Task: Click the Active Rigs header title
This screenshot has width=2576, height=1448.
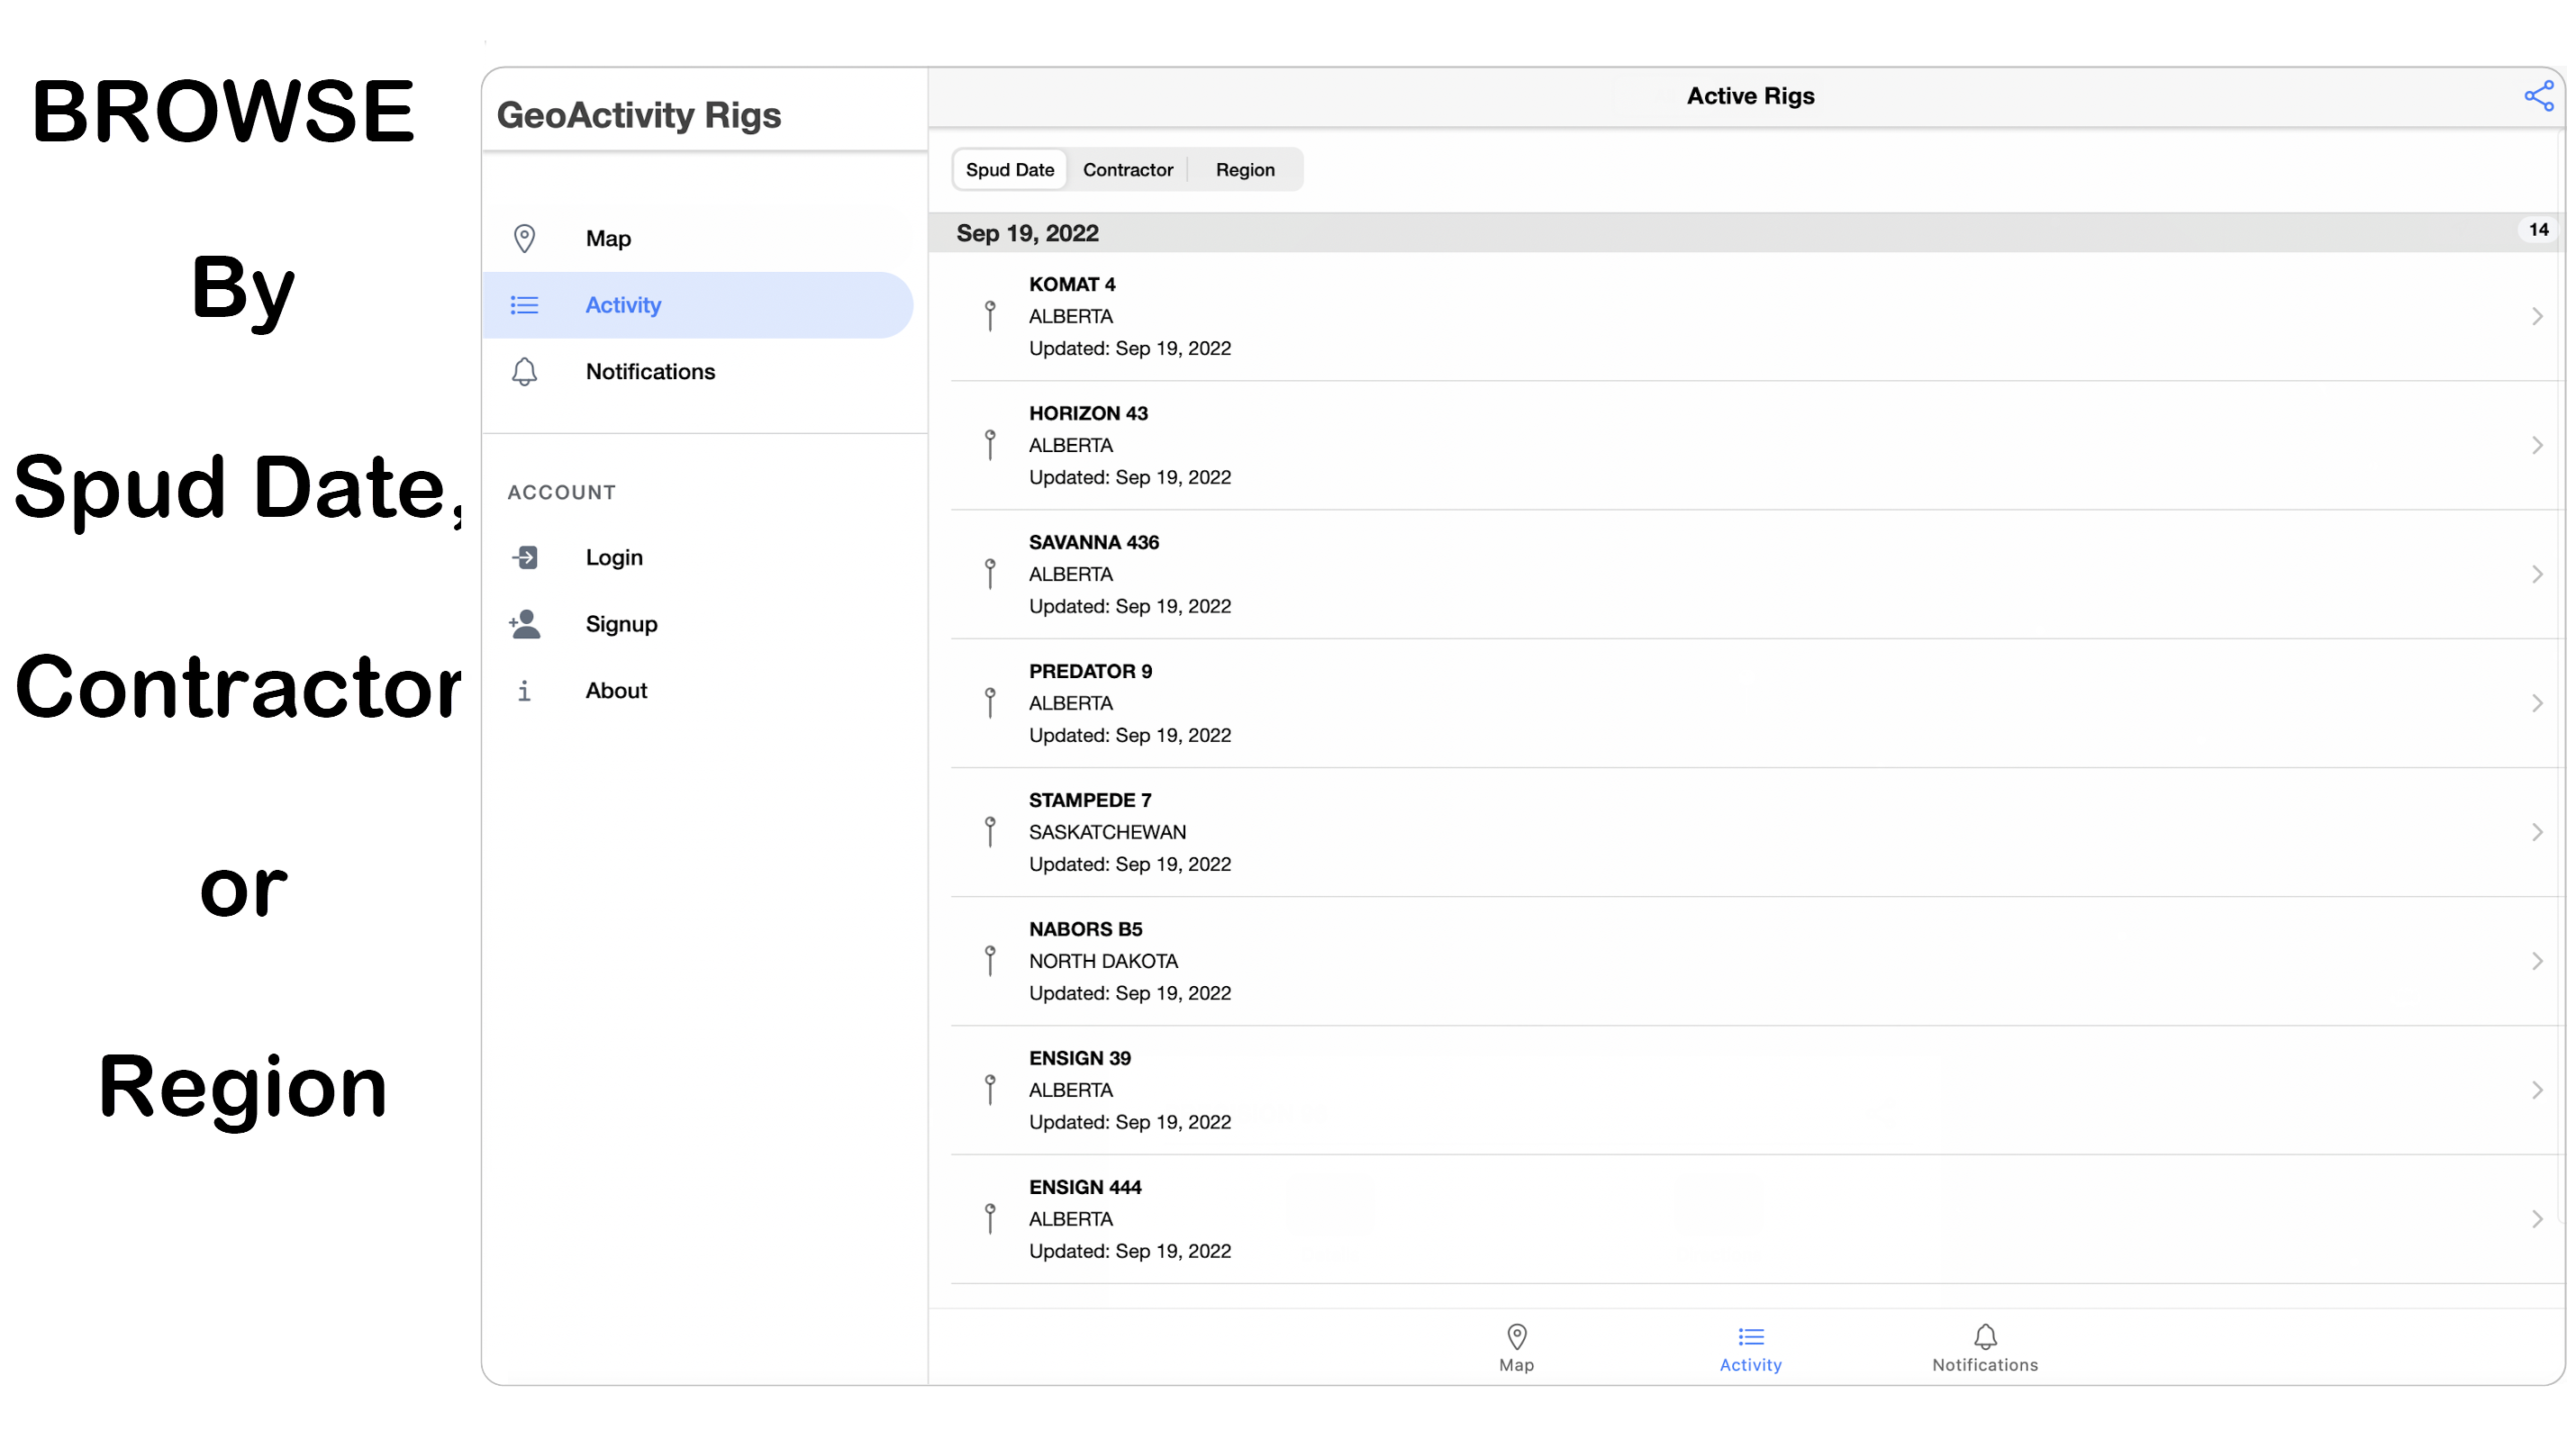Action: [1750, 96]
